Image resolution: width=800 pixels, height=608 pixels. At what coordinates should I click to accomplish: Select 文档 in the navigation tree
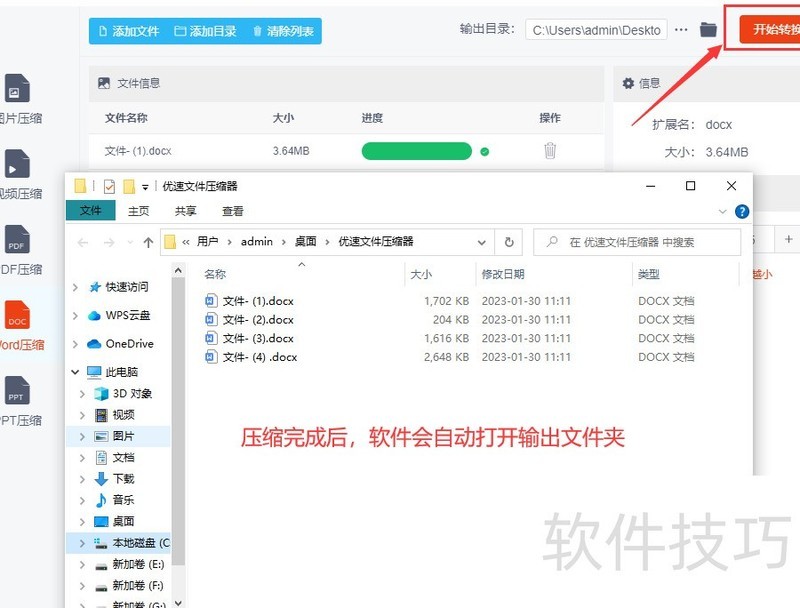tap(123, 458)
